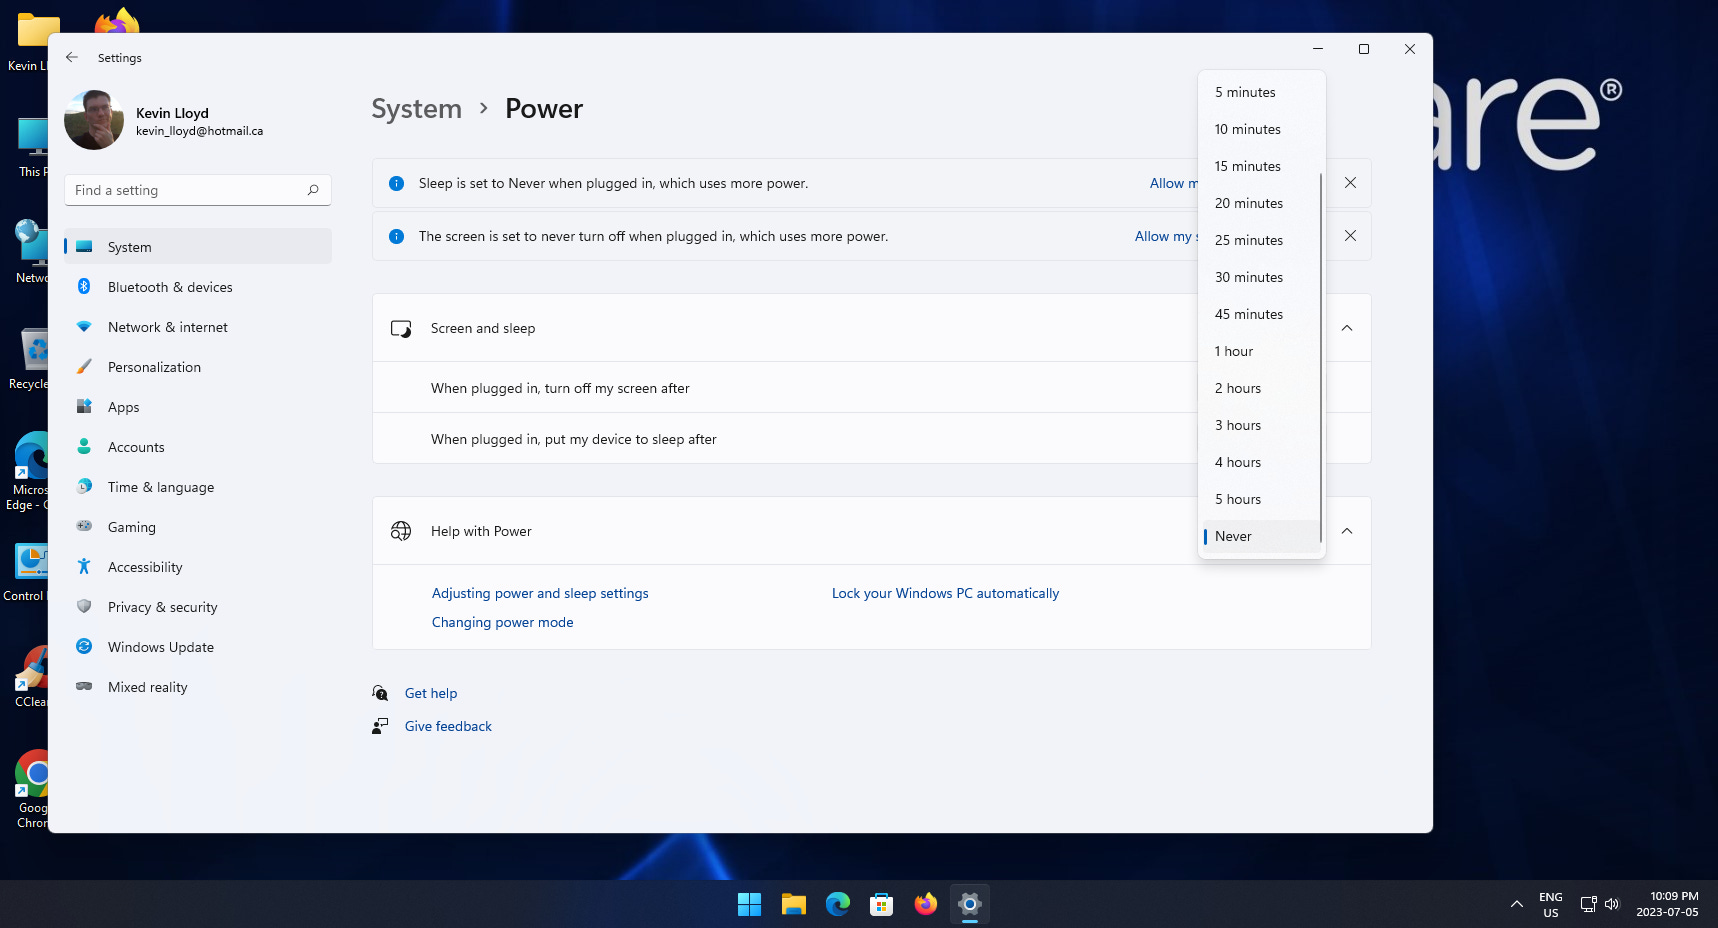Open Time & language settings
Viewport: 1718px width, 928px height.
(x=198, y=487)
